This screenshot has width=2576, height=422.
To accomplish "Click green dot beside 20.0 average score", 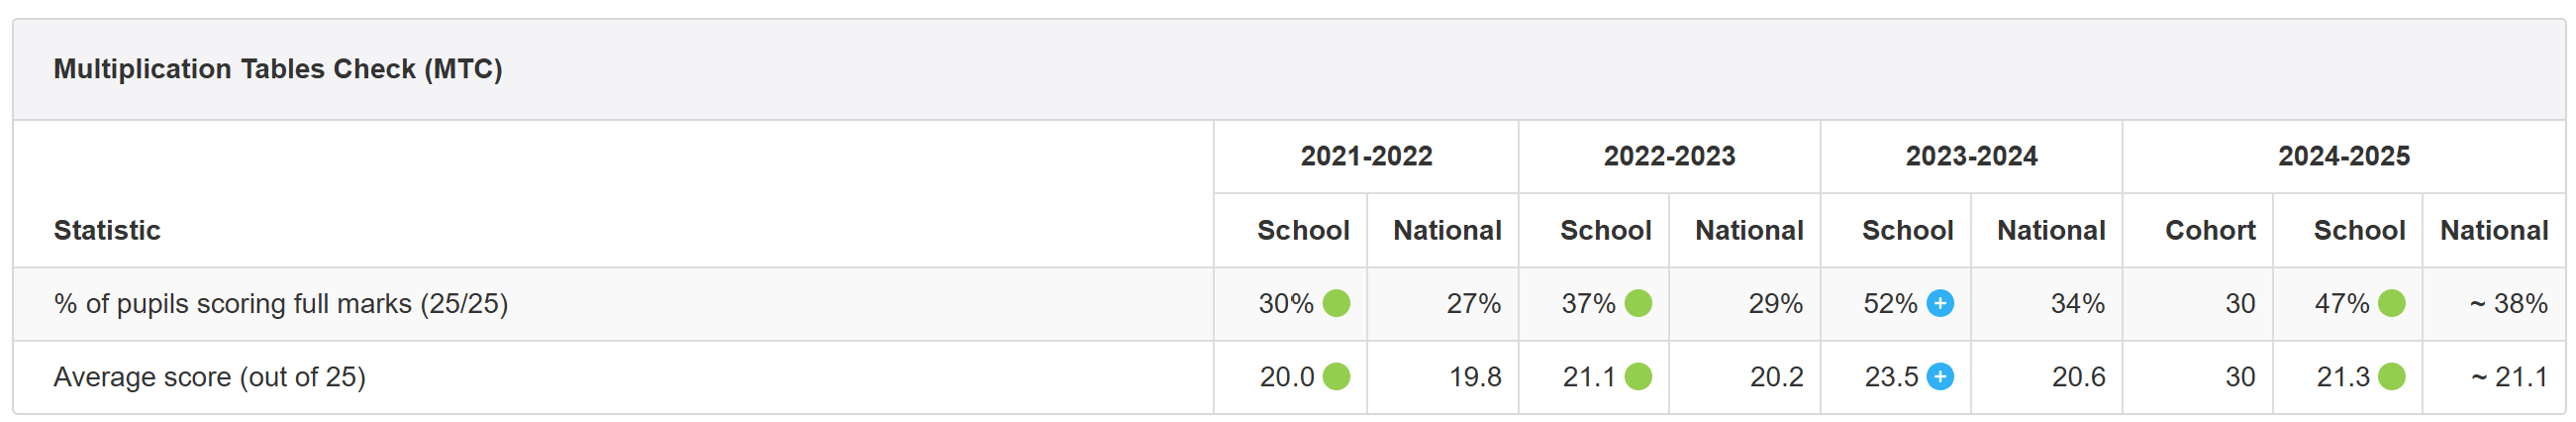I will 1336,377.
